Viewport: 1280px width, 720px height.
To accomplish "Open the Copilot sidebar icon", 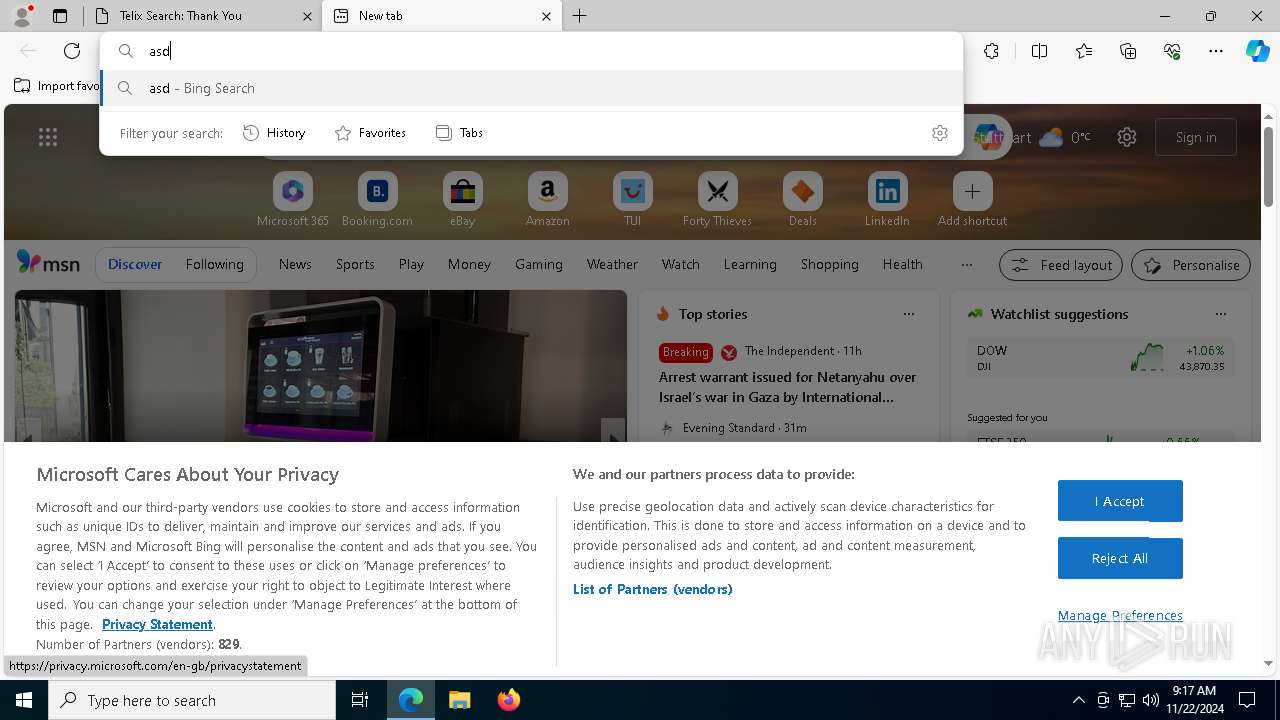I will click(1258, 51).
